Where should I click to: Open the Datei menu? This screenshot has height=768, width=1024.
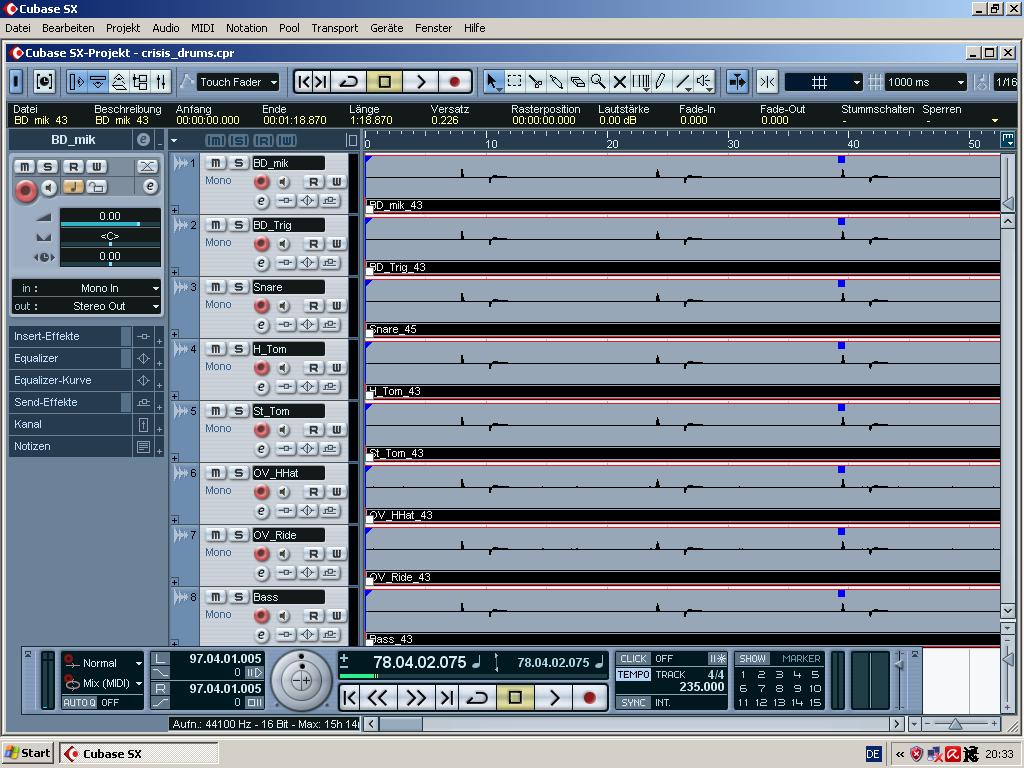coord(18,28)
